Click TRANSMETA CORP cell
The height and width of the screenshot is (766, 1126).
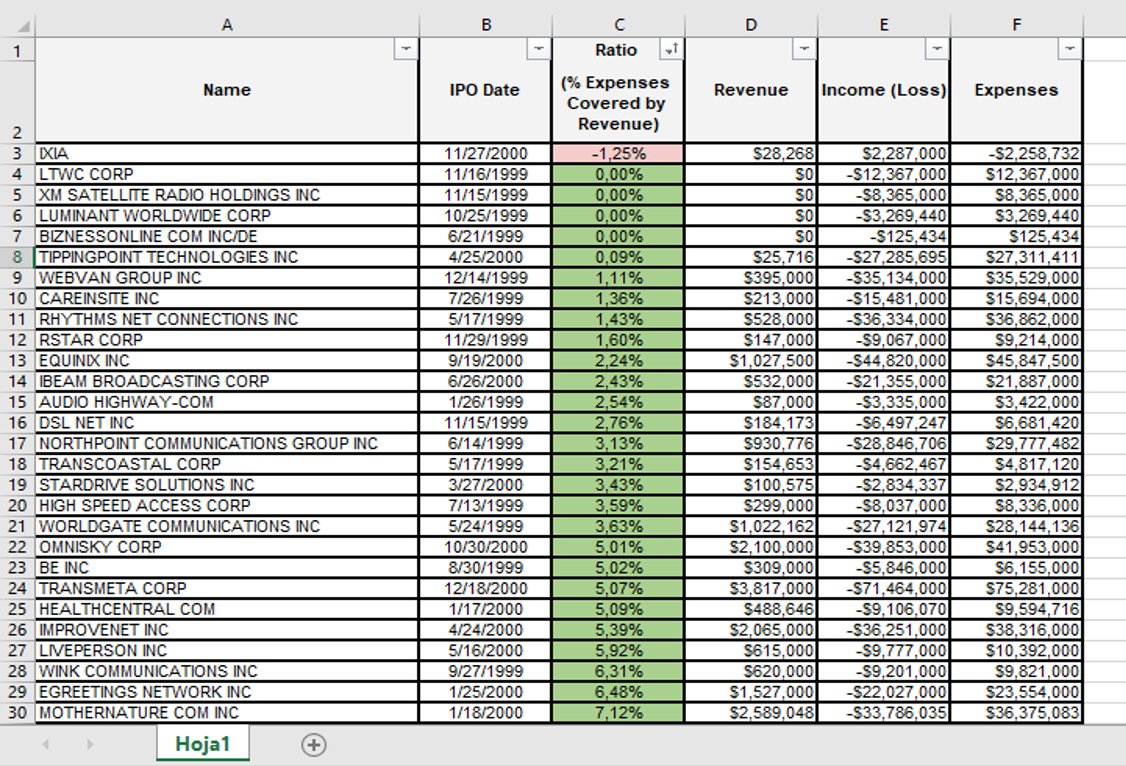coord(227,589)
